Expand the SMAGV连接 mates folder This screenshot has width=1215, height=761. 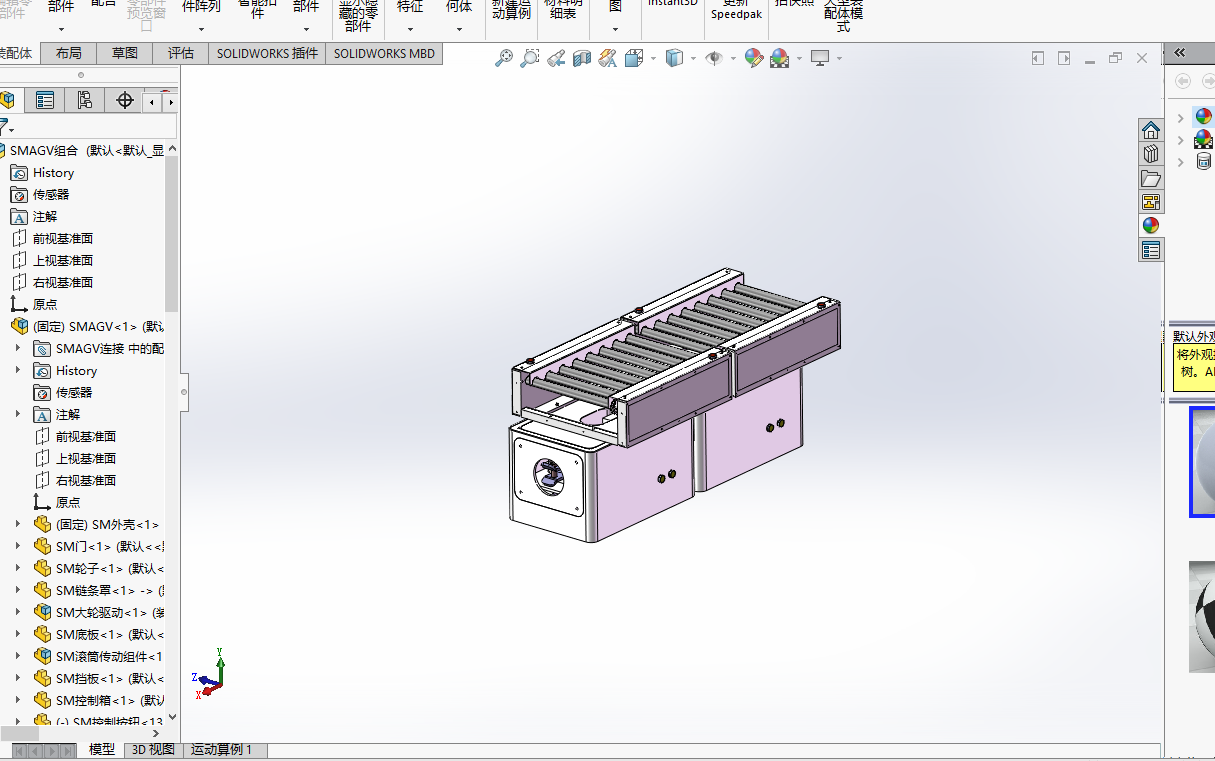17,348
